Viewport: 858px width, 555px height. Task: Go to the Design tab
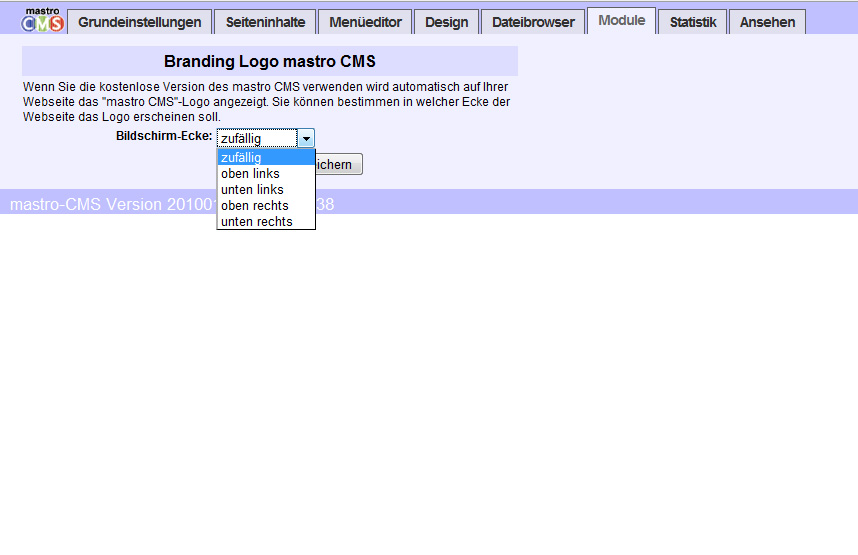pyautogui.click(x=447, y=22)
